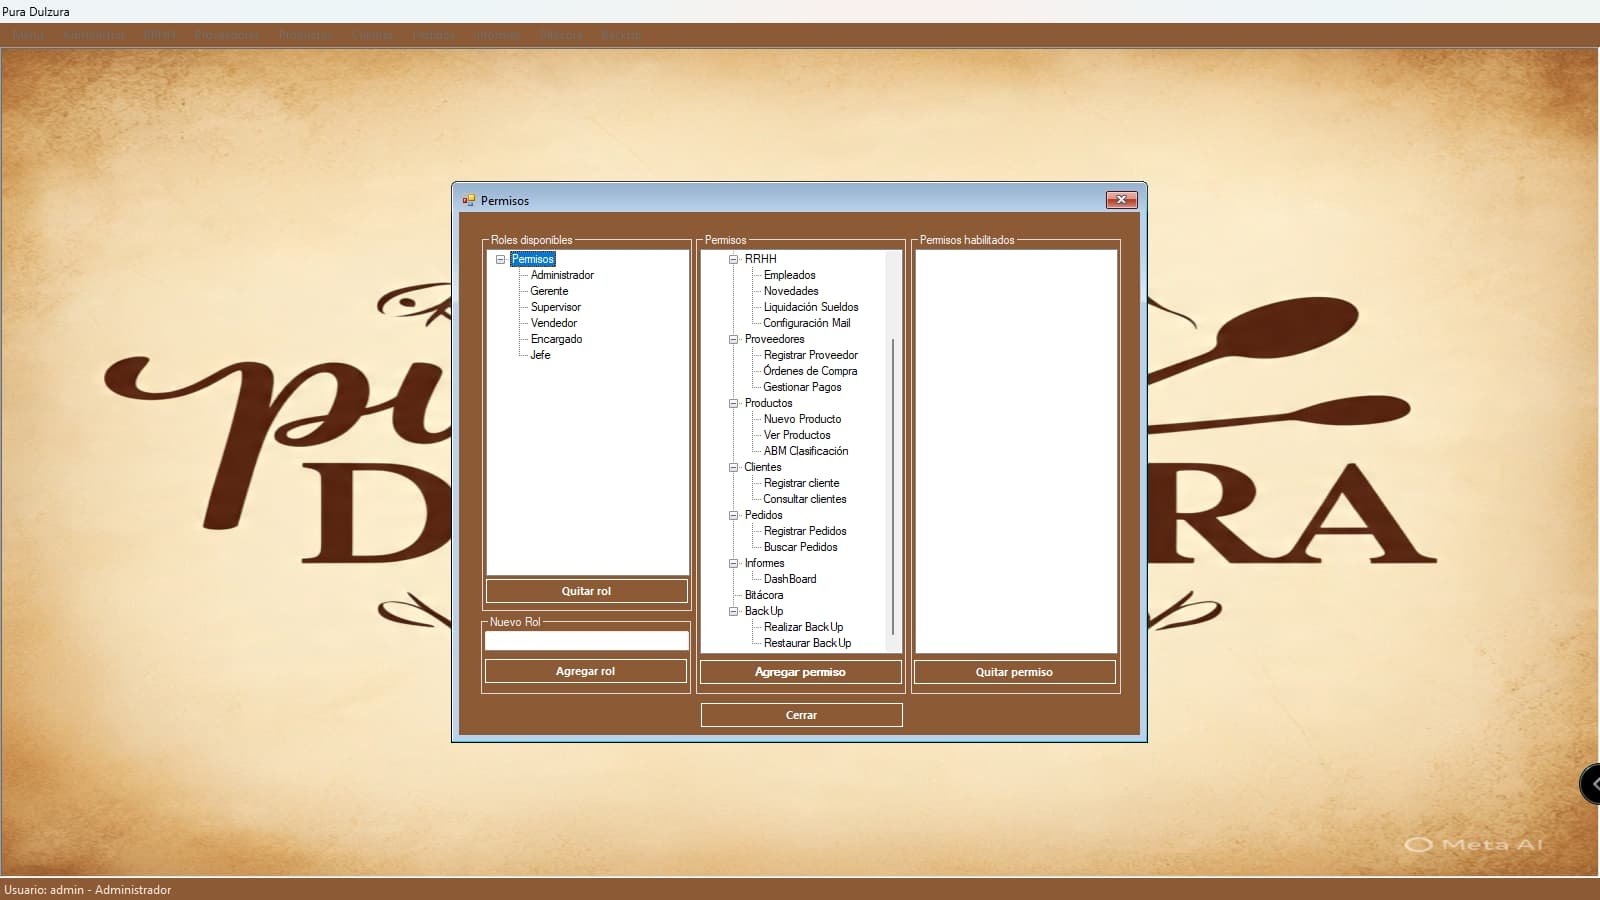Select the Administrador role
This screenshot has width=1600, height=900.
[x=562, y=275]
